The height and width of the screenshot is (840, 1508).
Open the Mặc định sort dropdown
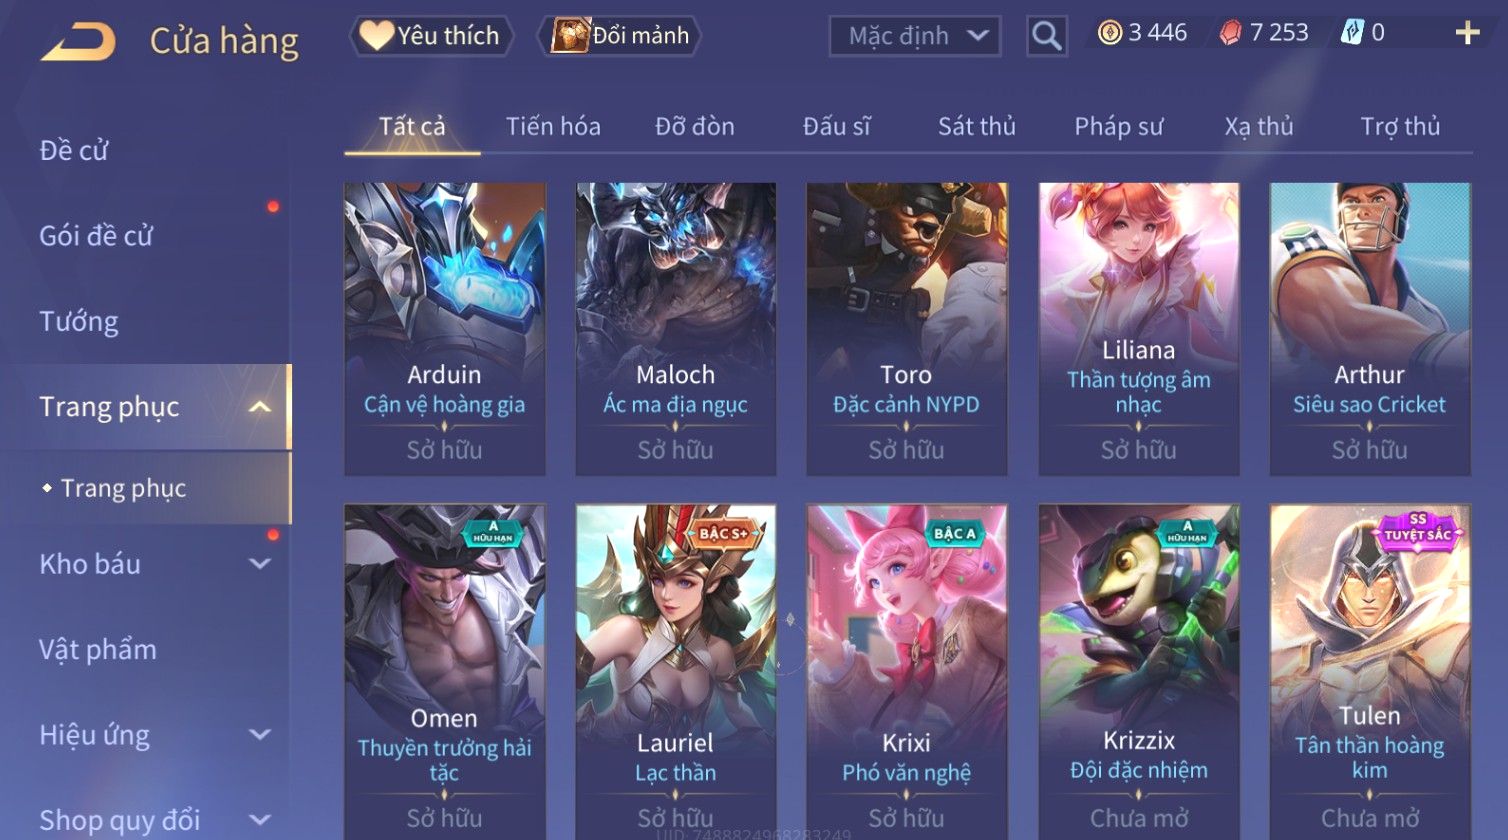coord(914,36)
